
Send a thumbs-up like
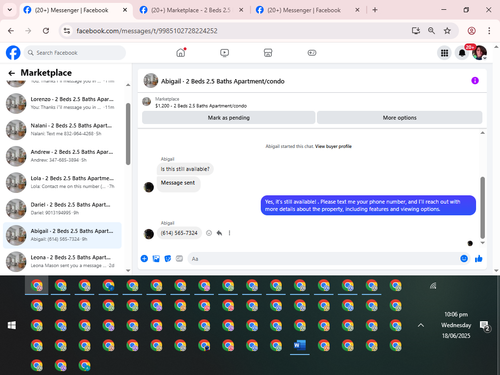tap(479, 258)
